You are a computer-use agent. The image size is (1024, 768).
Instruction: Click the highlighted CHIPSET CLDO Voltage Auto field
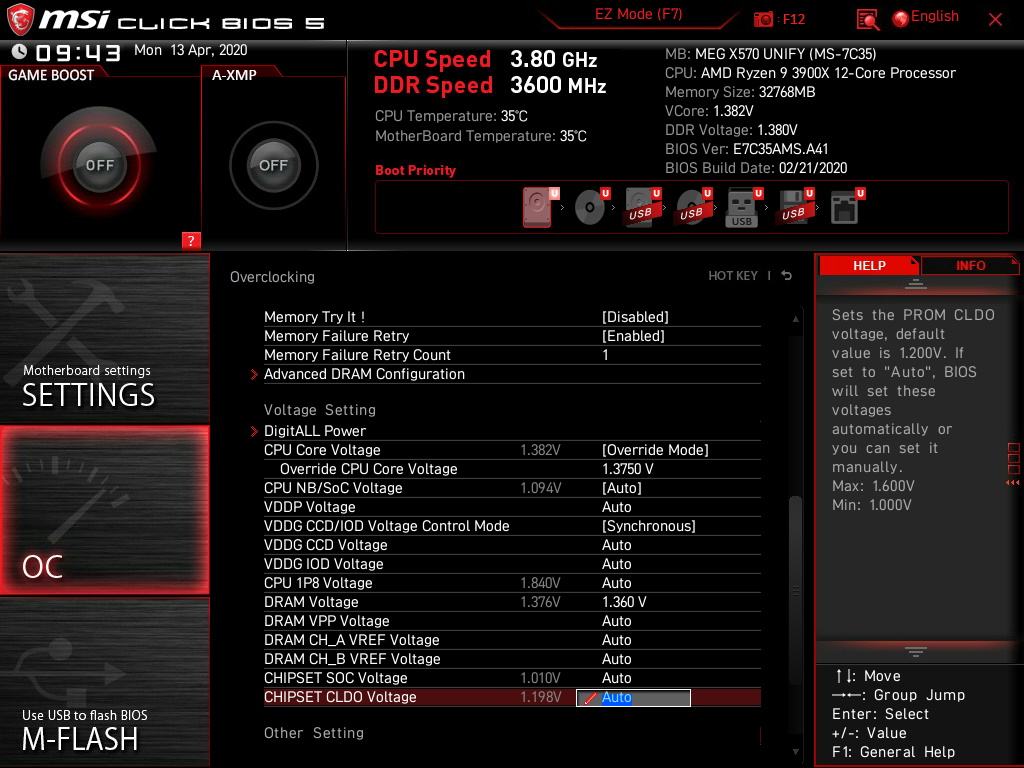pos(633,697)
